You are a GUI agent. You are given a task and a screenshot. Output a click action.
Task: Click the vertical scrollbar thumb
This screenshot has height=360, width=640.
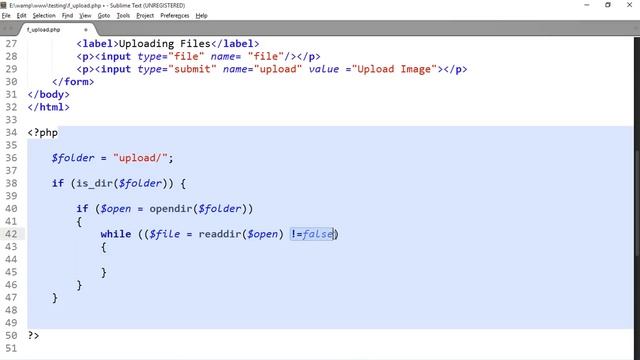click(637, 204)
